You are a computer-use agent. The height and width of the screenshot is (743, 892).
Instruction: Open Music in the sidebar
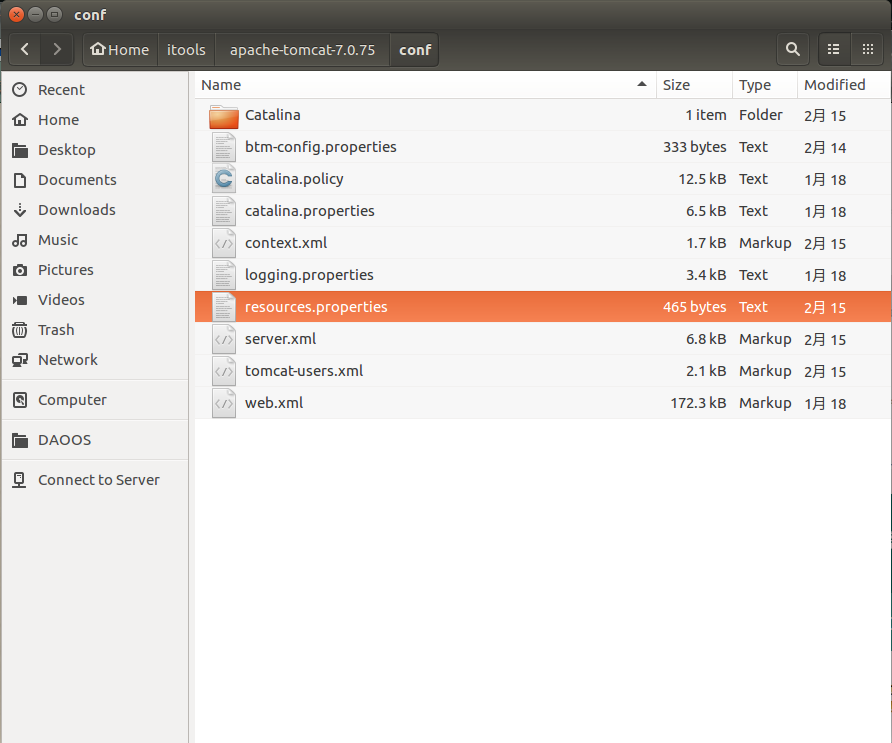[94, 240]
